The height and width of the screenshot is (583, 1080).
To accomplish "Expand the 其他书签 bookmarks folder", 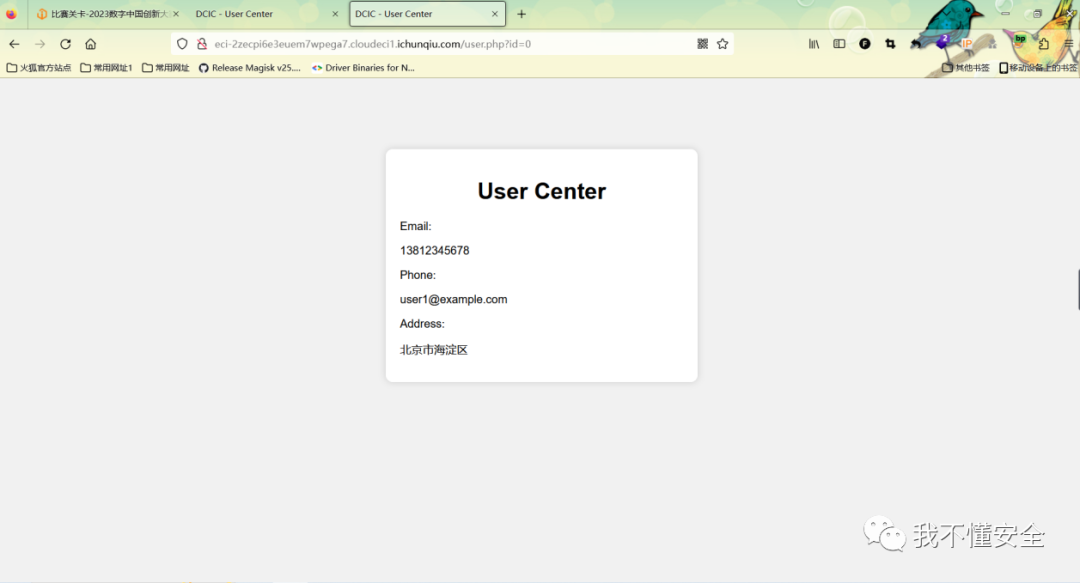I will point(966,68).
